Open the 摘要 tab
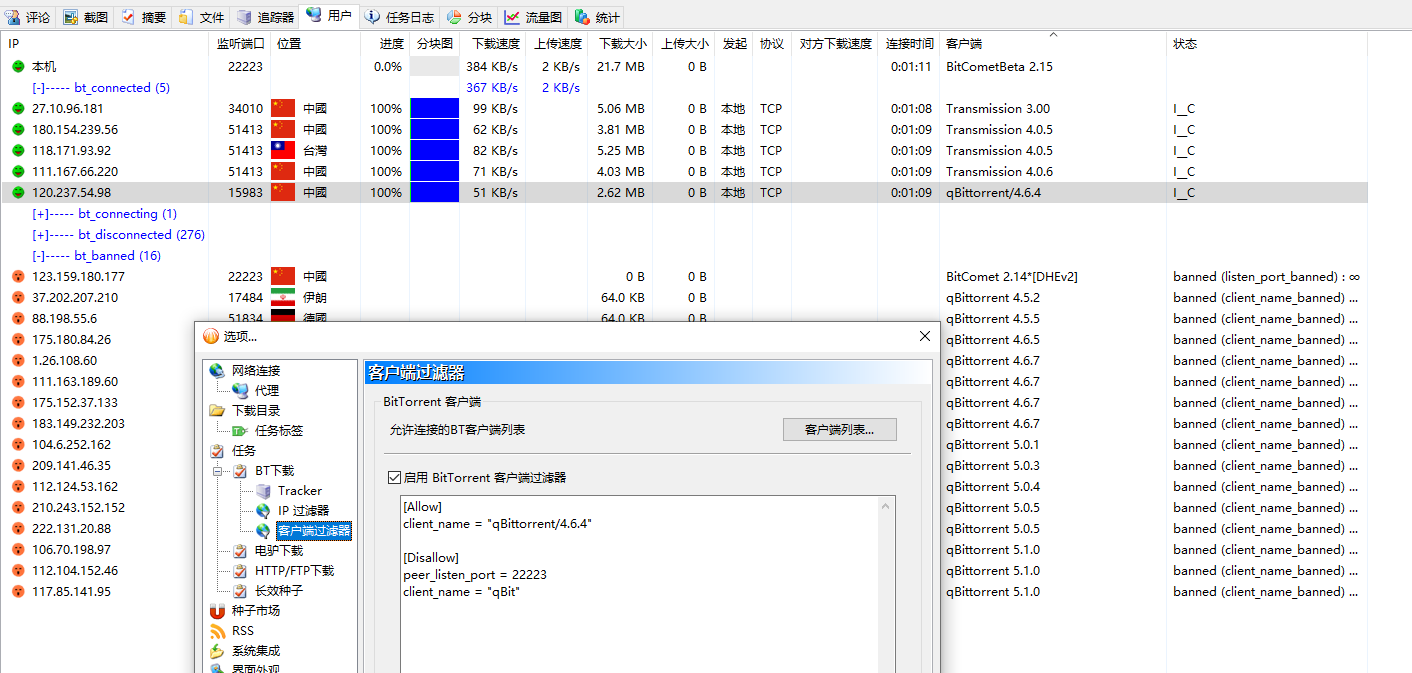The height and width of the screenshot is (673, 1412). click(x=143, y=17)
